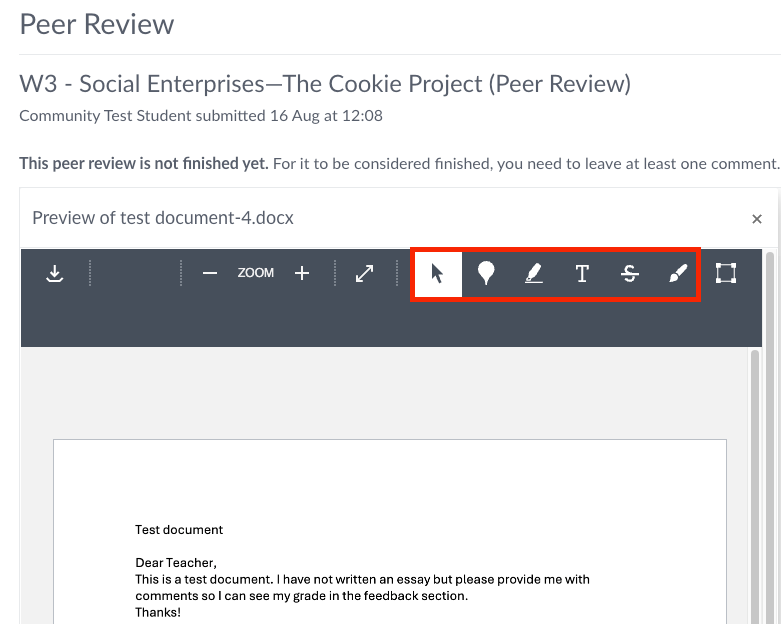
Task: Click the ZOOM label in the toolbar
Action: coord(256,273)
